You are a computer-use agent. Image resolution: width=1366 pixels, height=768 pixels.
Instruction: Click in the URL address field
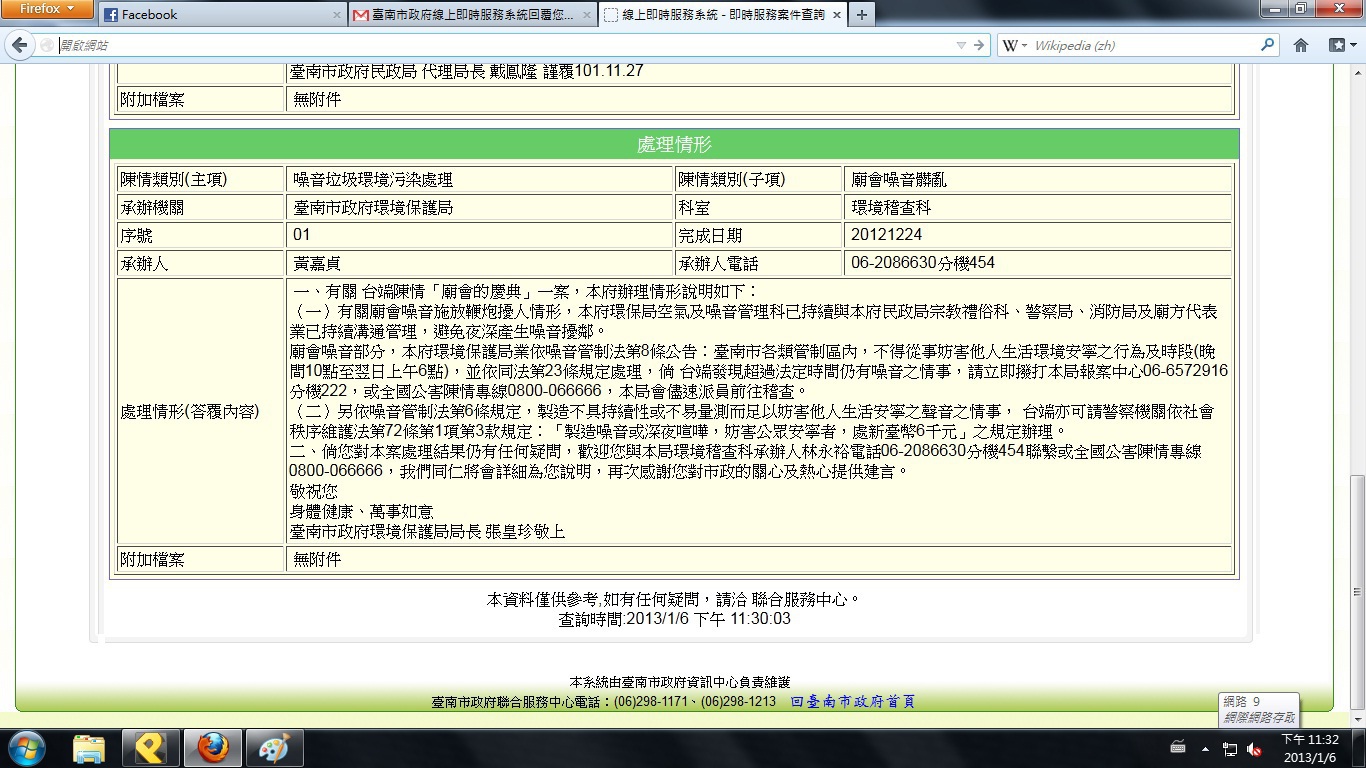(500, 45)
